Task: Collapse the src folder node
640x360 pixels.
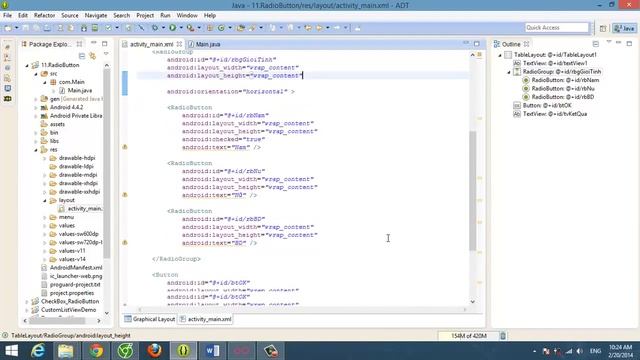Action: pos(36,74)
